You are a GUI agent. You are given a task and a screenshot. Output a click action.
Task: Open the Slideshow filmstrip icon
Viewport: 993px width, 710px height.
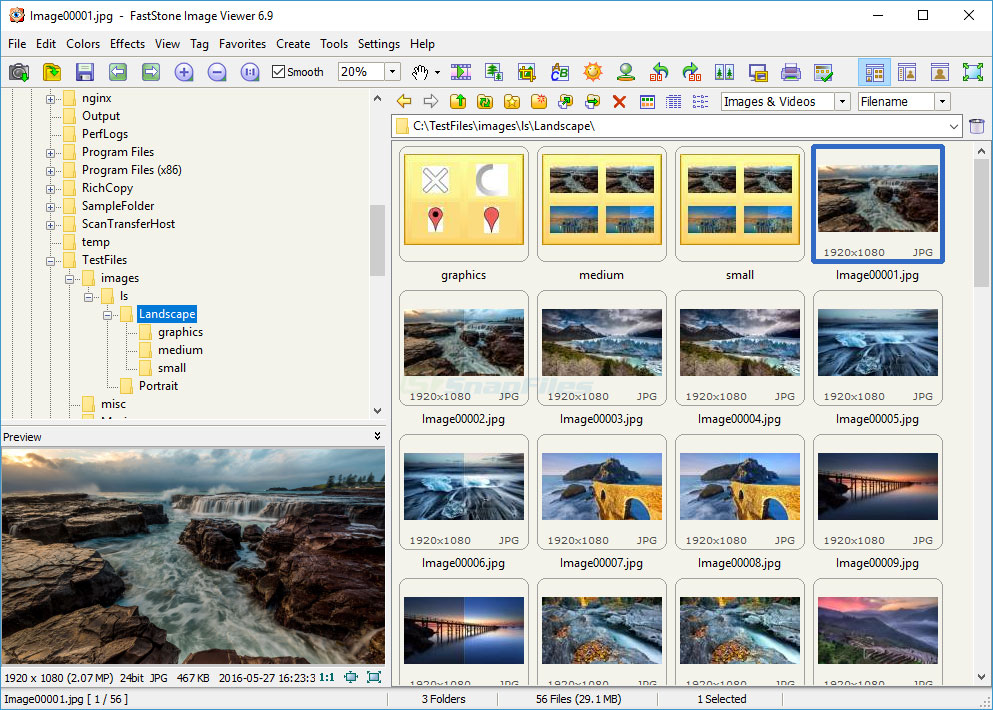click(x=461, y=72)
